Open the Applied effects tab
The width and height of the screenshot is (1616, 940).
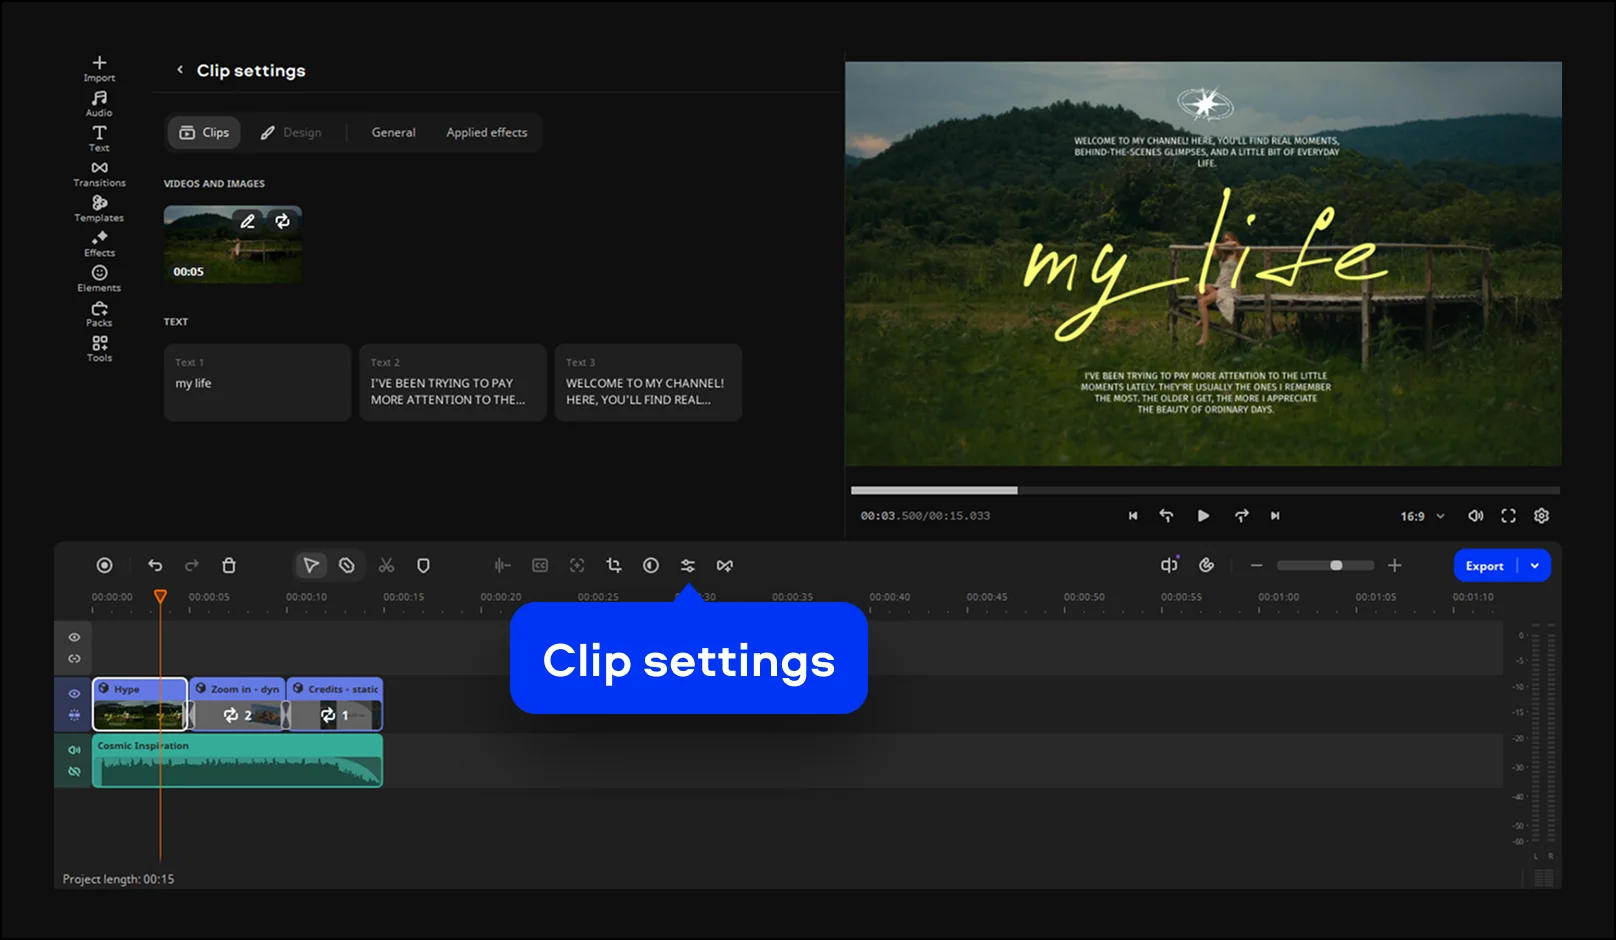(487, 133)
